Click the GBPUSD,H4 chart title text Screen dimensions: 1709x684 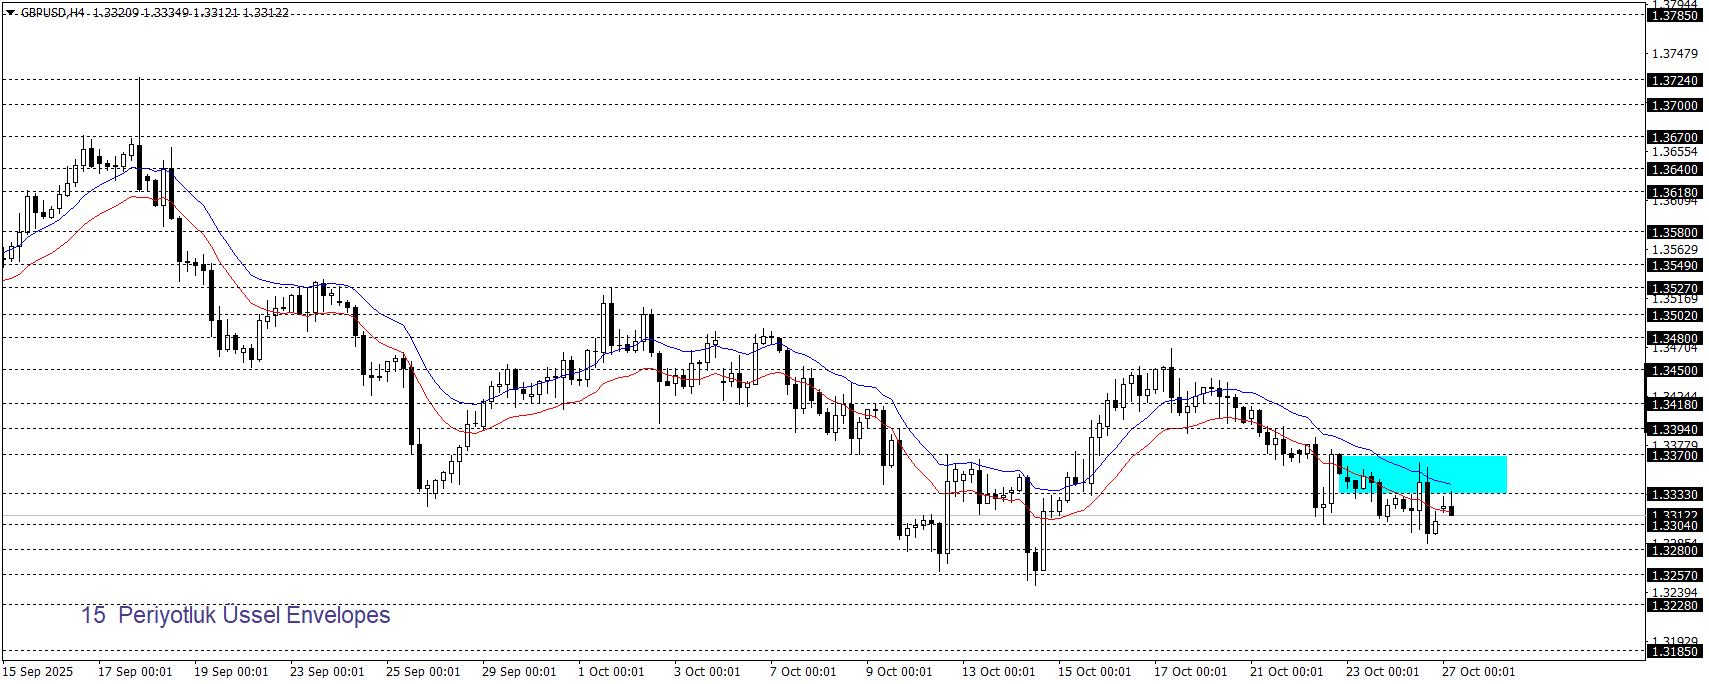[52, 13]
